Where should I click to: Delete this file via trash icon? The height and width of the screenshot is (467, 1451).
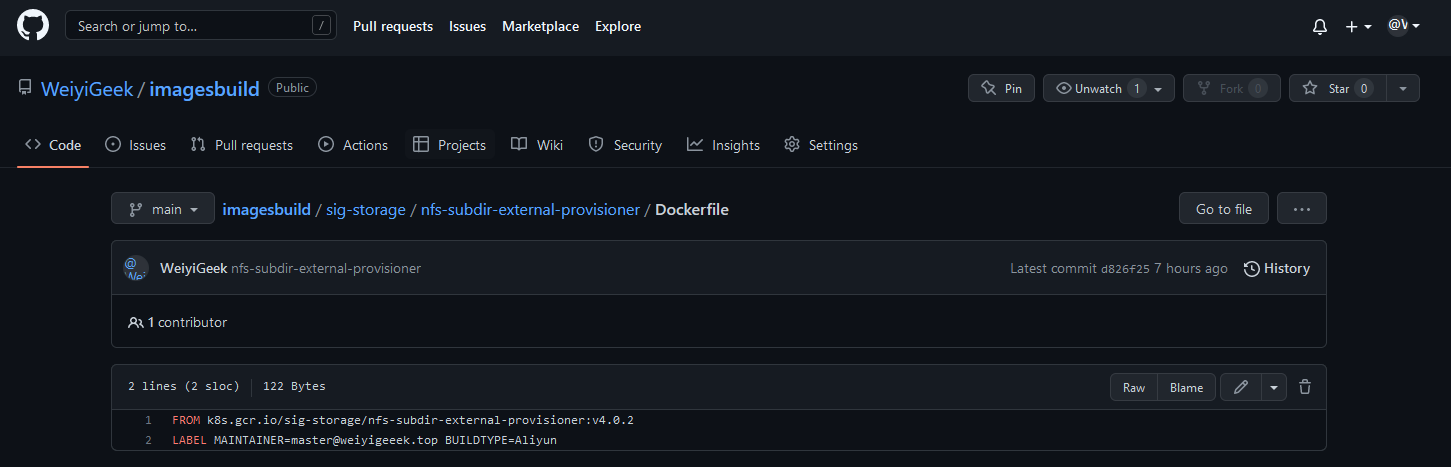point(1305,387)
